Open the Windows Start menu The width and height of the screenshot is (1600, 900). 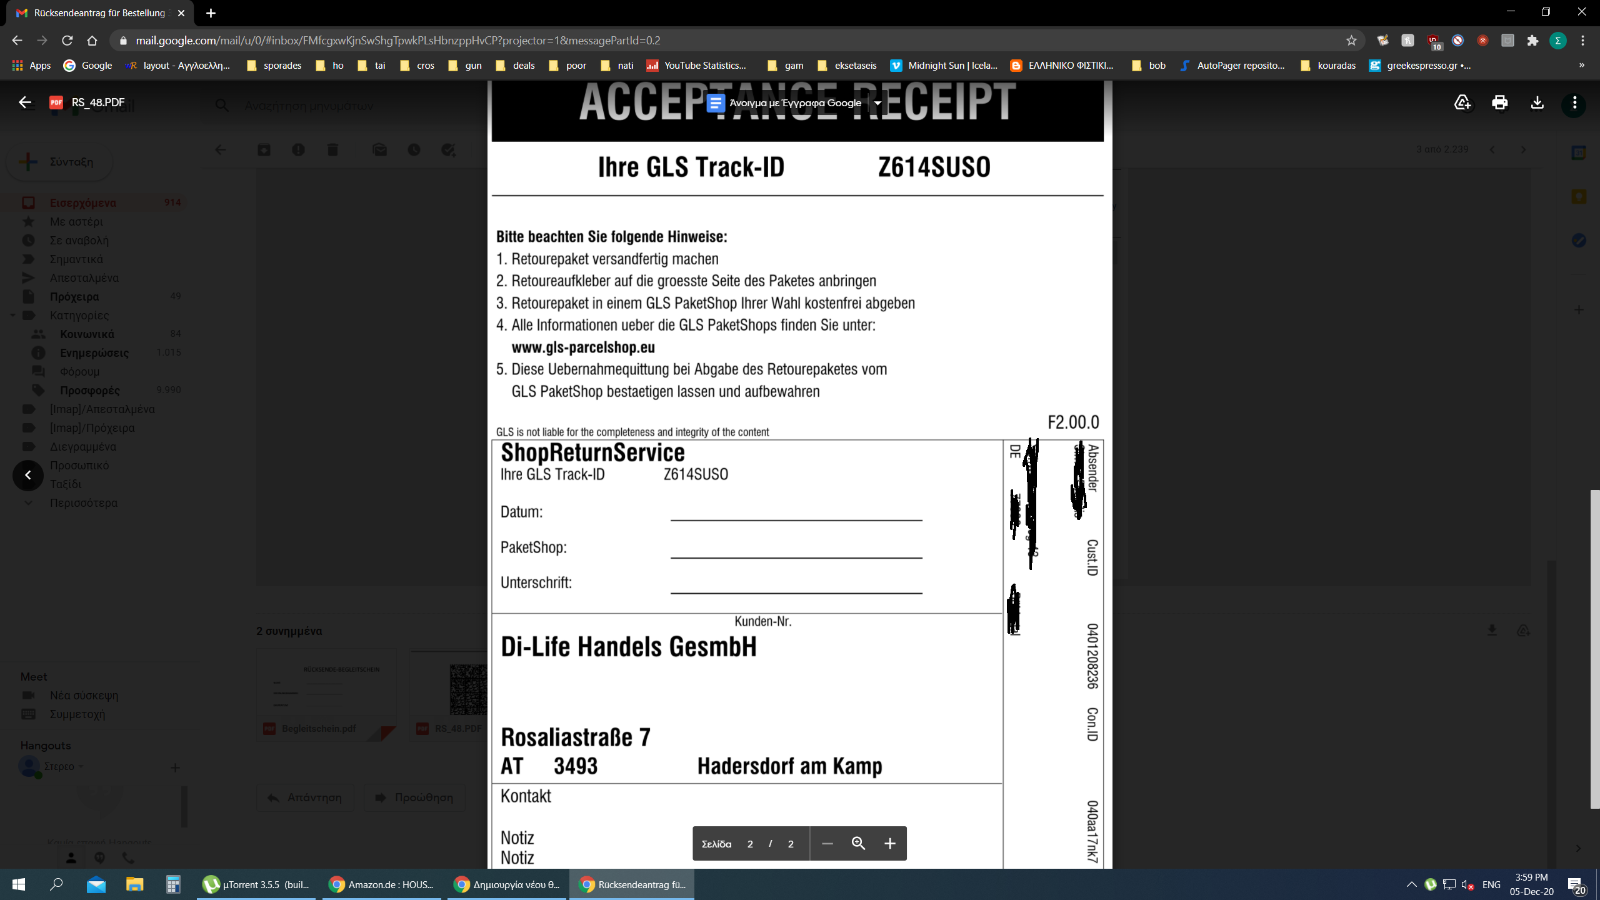(18, 884)
